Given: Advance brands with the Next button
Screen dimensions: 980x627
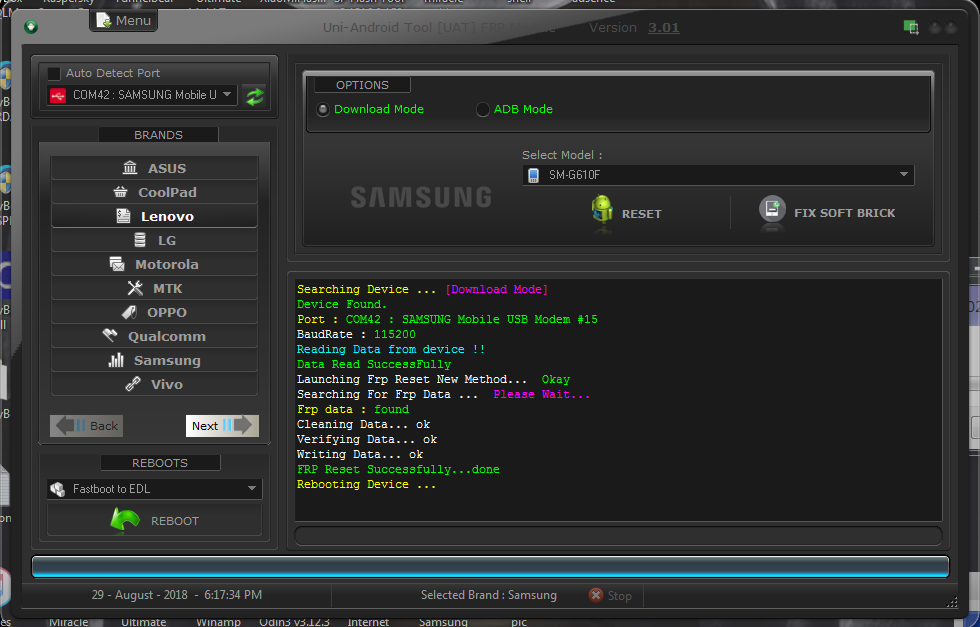Looking at the screenshot, I should tap(222, 425).
